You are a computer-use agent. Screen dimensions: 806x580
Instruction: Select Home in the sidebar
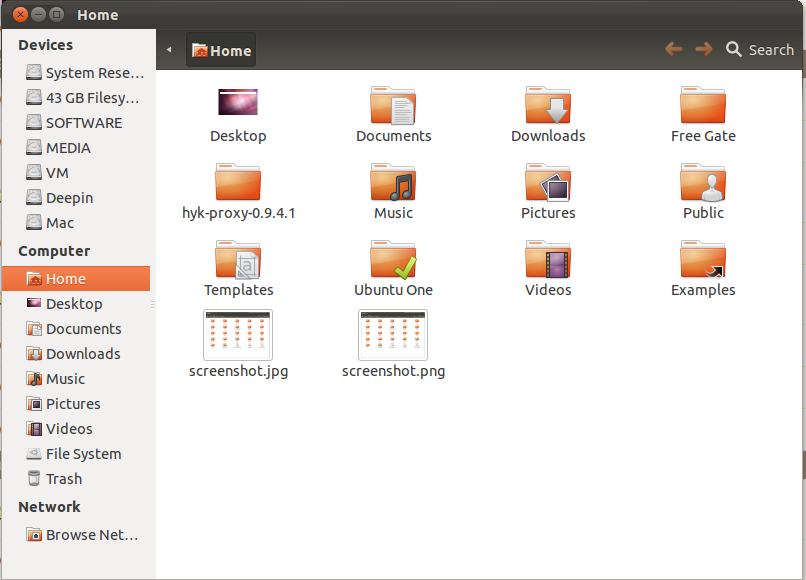coord(76,279)
